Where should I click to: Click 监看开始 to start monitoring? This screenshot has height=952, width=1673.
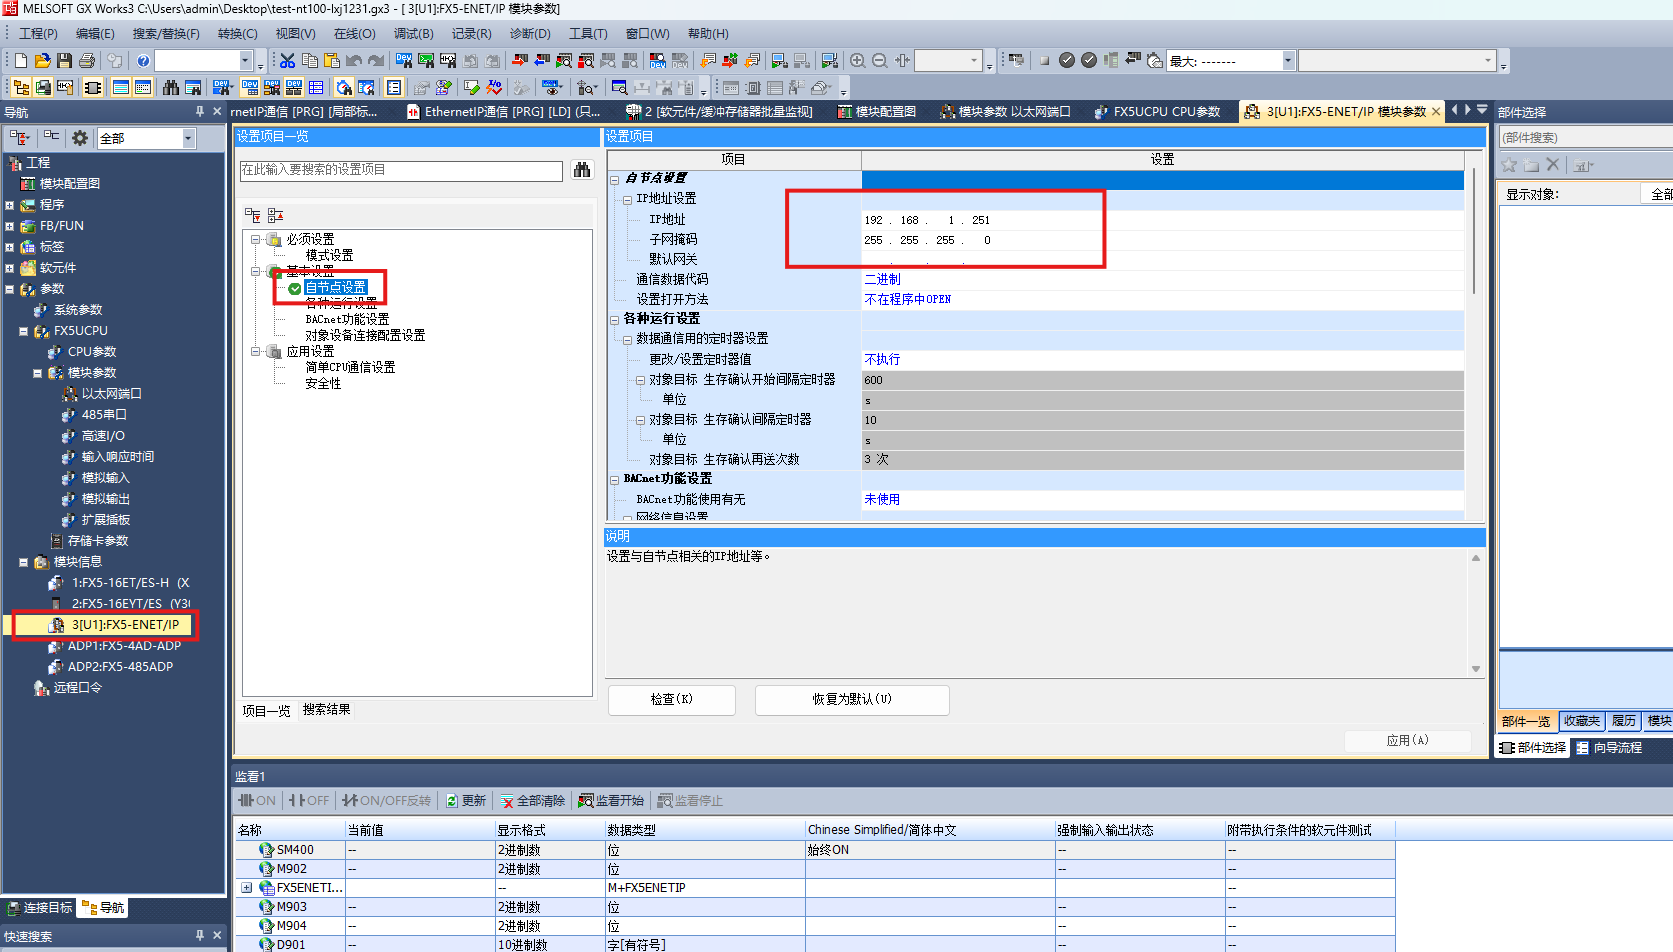pos(611,800)
